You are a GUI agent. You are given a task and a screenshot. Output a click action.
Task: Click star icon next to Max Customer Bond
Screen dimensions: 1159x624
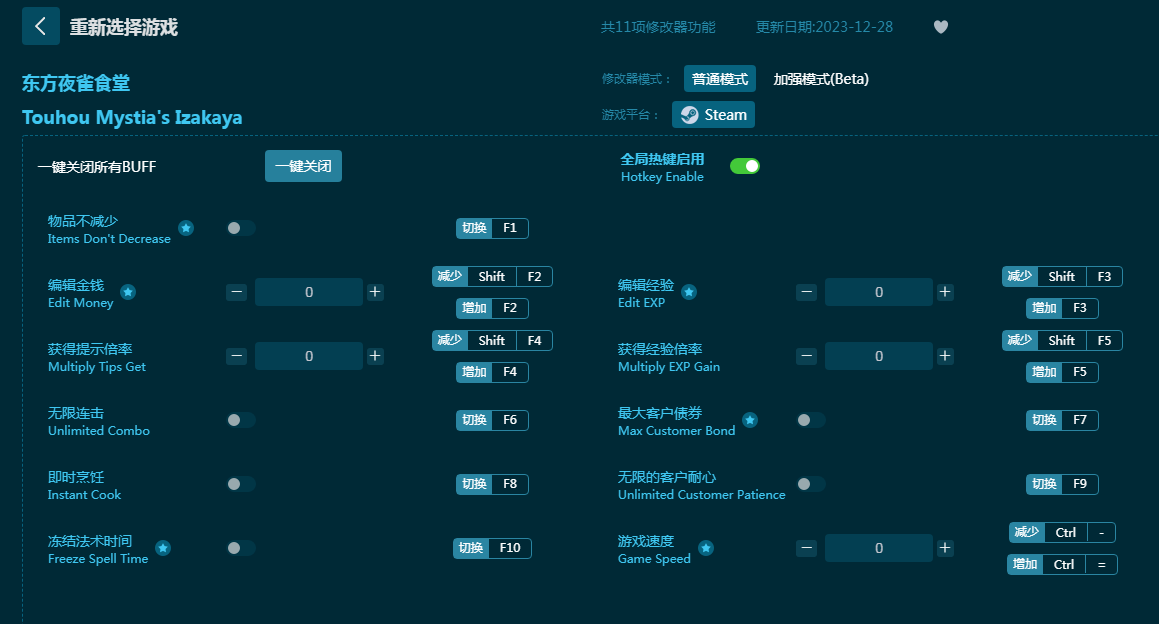(x=750, y=420)
